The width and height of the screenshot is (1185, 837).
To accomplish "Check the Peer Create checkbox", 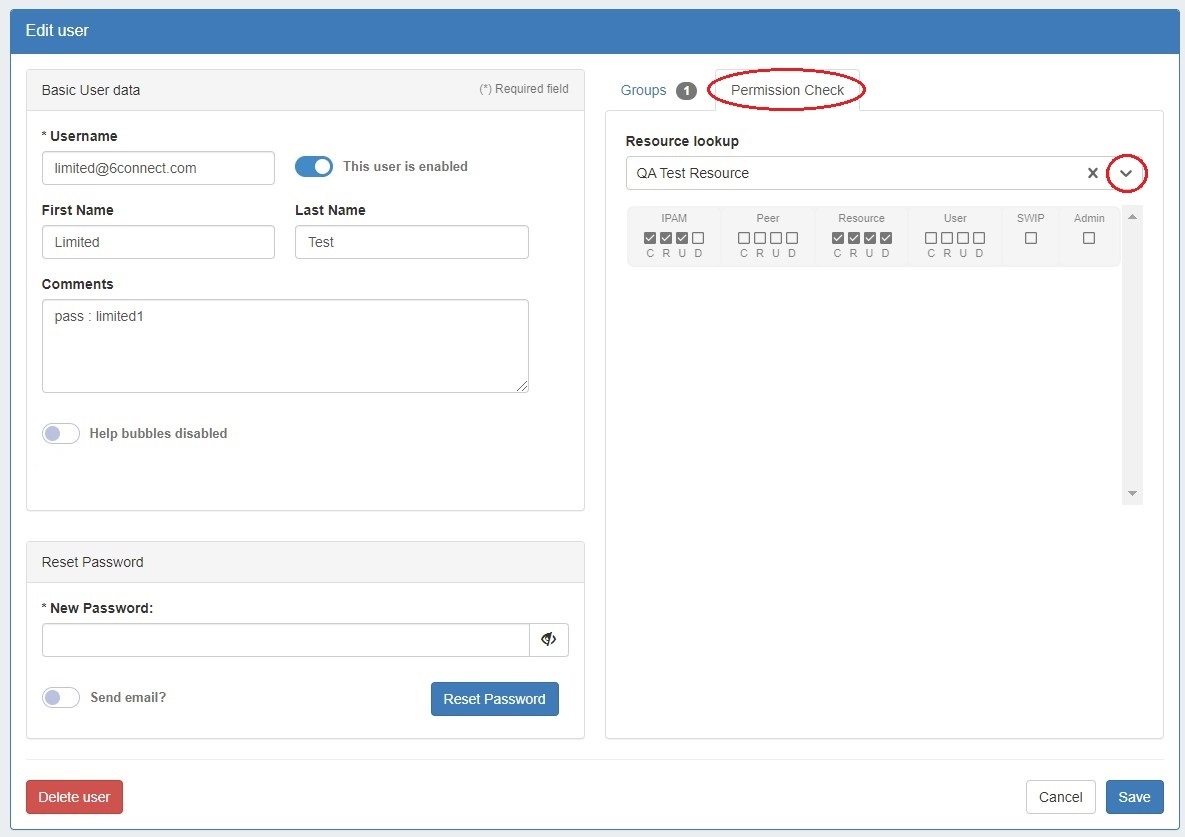I will click(743, 238).
